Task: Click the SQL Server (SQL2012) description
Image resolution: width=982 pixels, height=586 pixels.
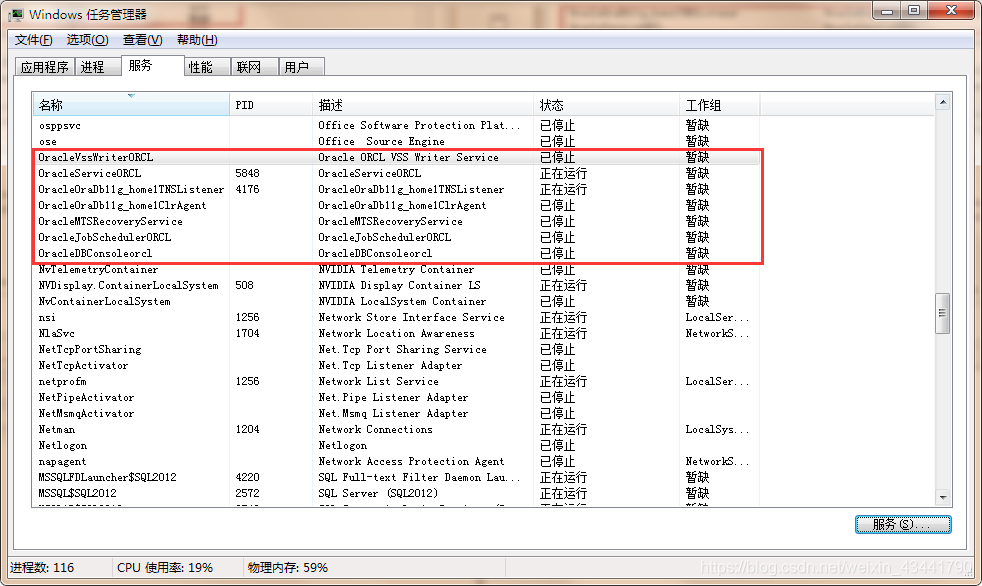Action: pos(378,493)
